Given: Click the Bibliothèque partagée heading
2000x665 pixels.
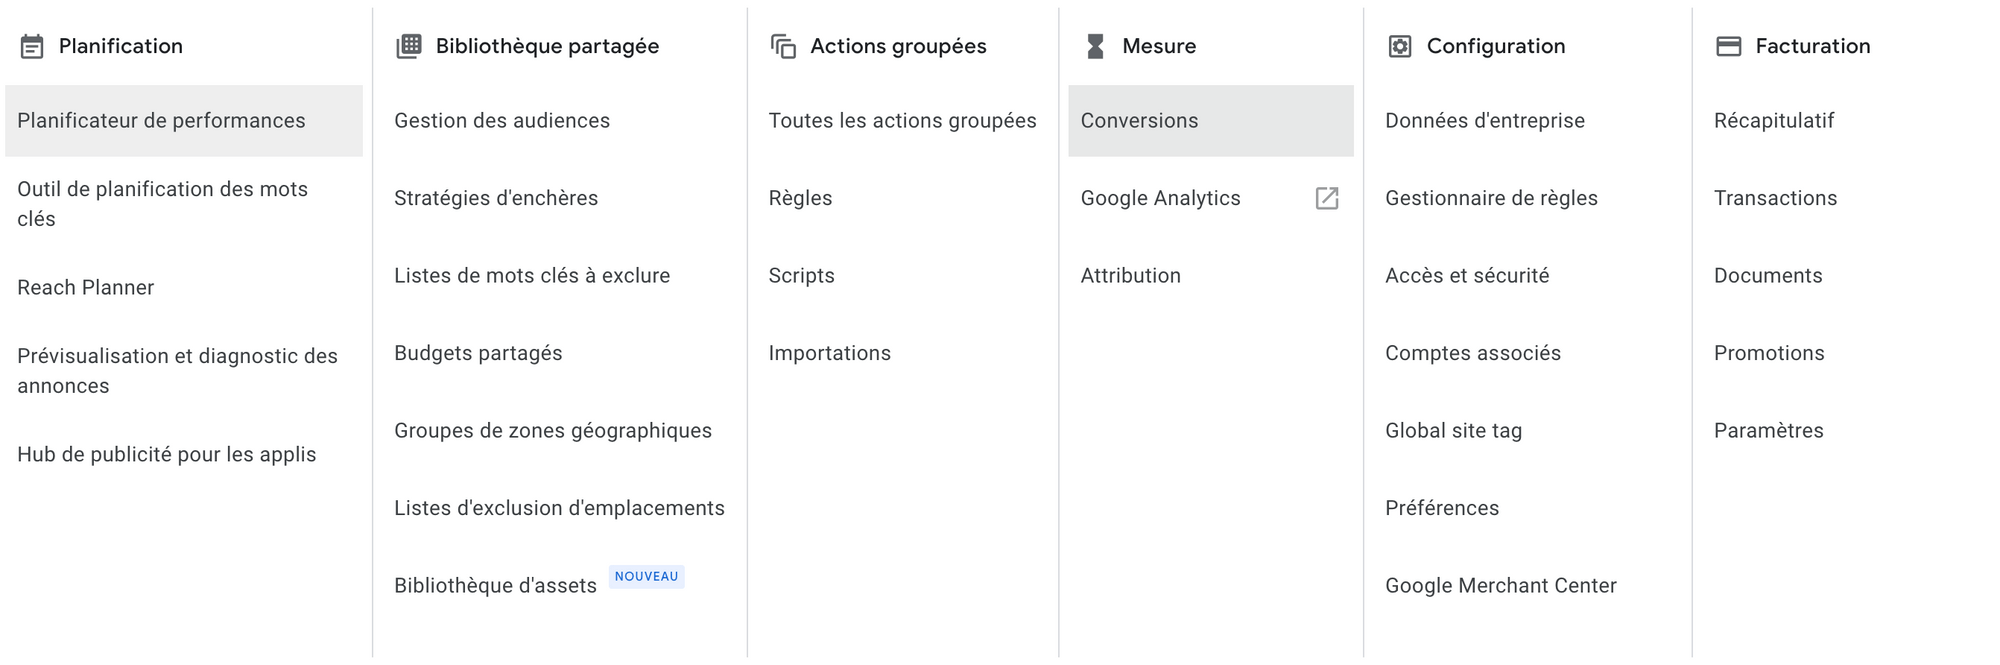Looking at the screenshot, I should click(x=547, y=46).
